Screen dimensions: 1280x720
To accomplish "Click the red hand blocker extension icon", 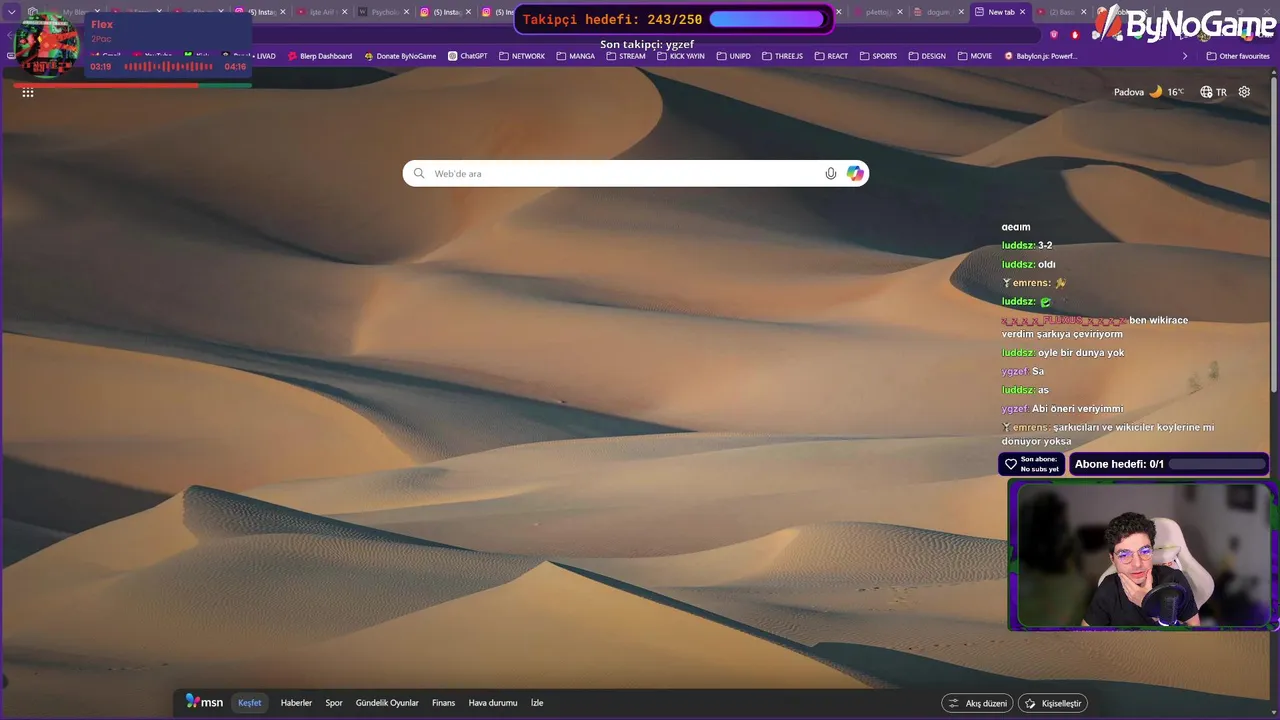I will [x=1075, y=34].
